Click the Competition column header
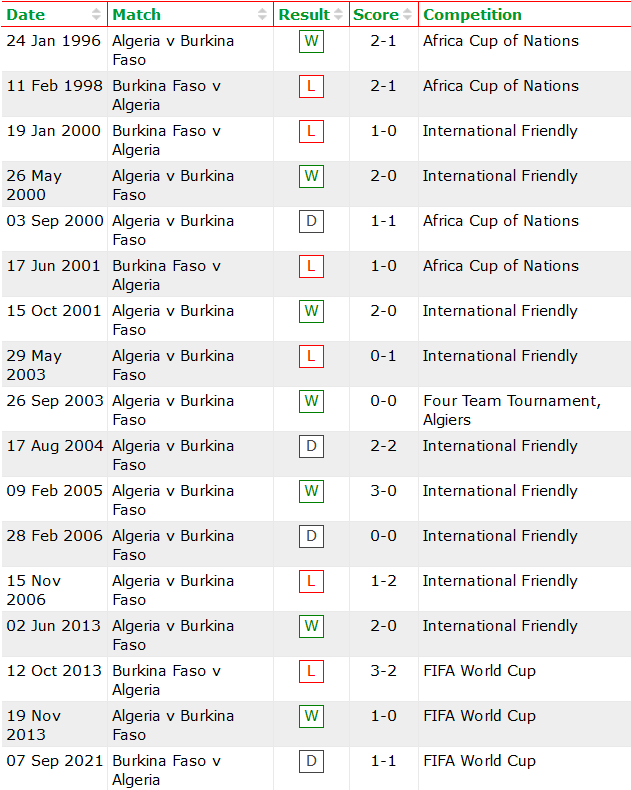Image resolution: width=631 pixels, height=790 pixels. click(x=472, y=15)
